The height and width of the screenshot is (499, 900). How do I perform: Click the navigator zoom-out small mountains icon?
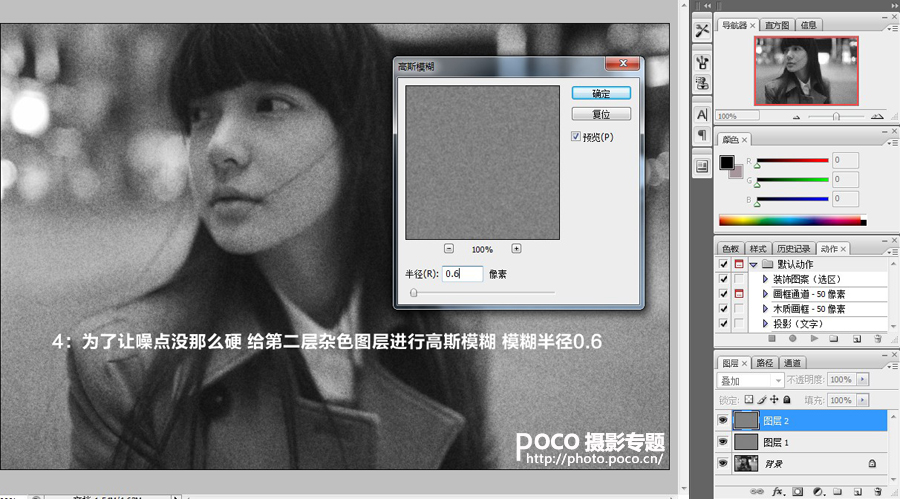tap(797, 117)
